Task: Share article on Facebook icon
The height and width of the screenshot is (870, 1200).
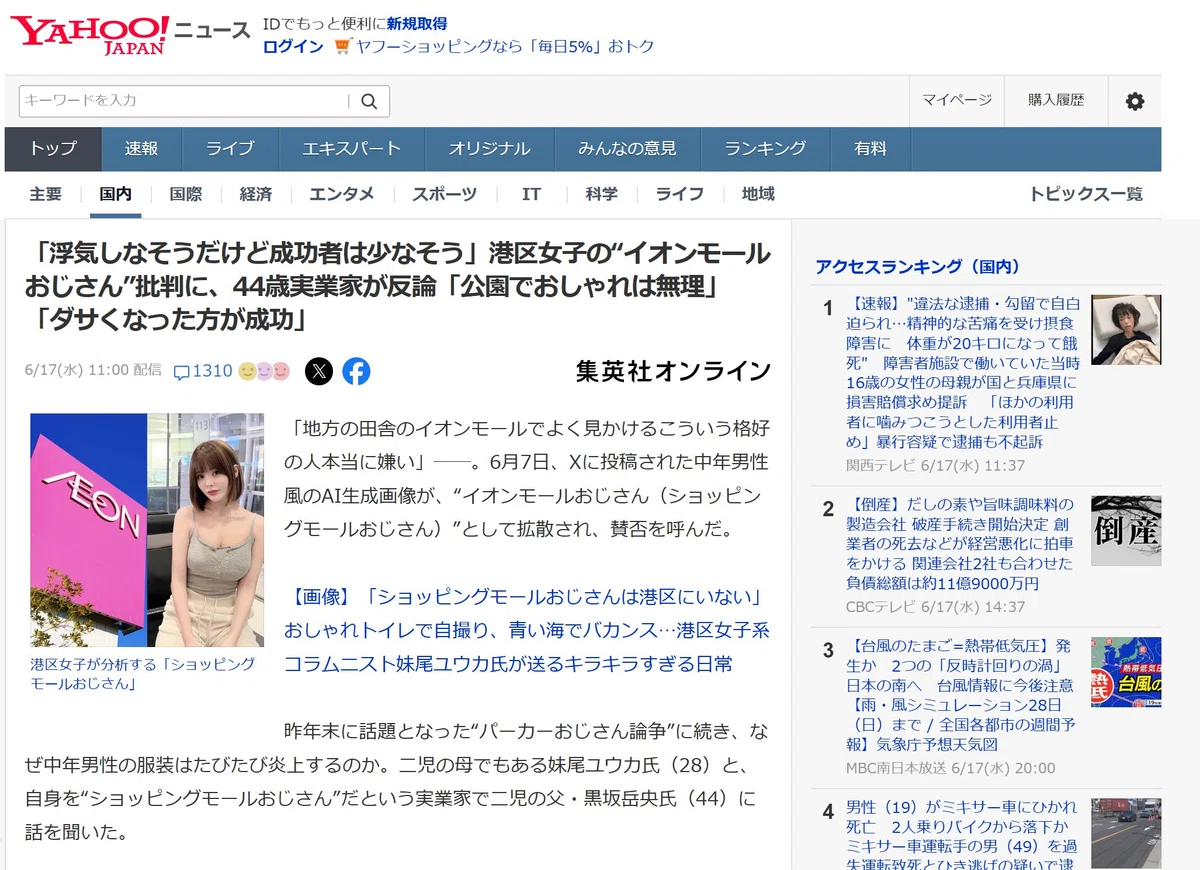Action: pos(356,372)
